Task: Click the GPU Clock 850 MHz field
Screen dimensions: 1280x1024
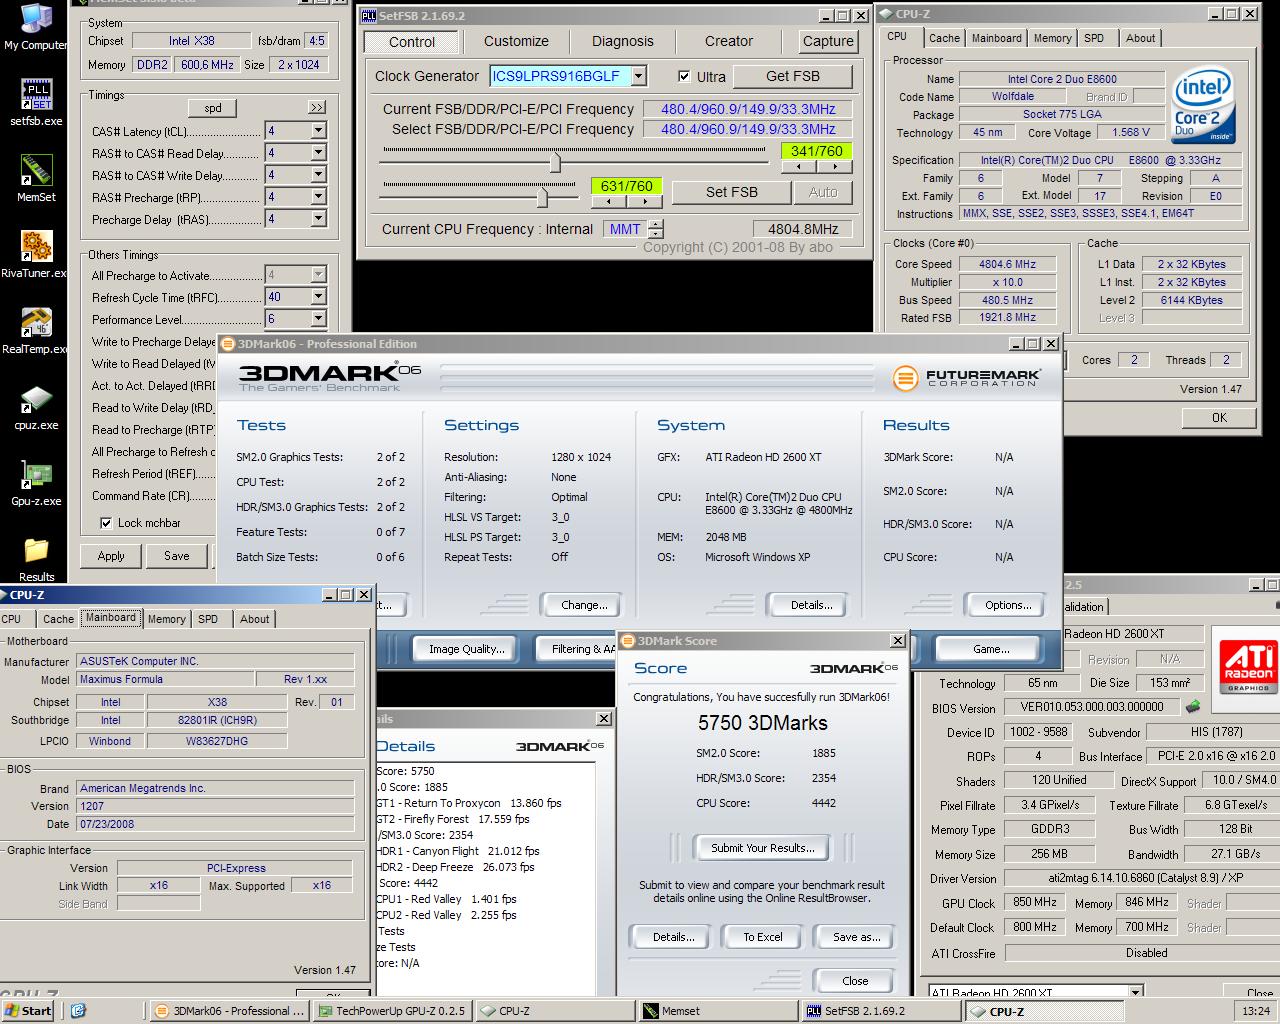Action: (x=1035, y=902)
